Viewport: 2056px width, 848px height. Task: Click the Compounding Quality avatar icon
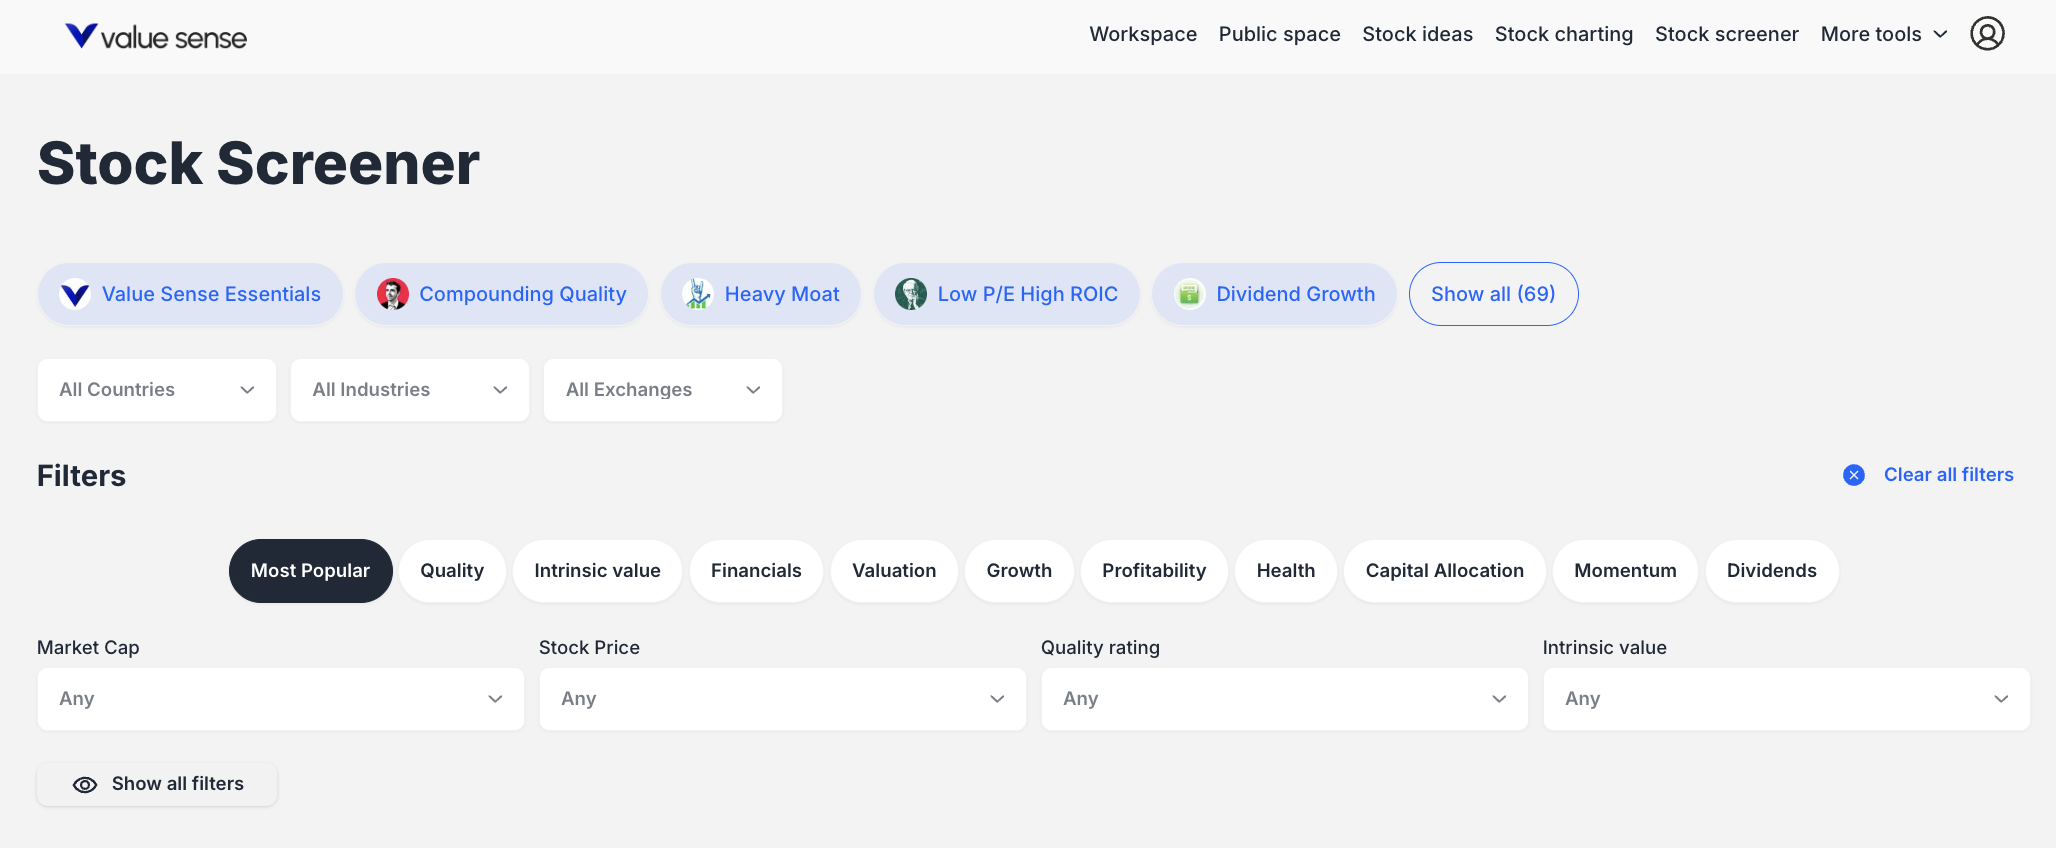pyautogui.click(x=393, y=294)
